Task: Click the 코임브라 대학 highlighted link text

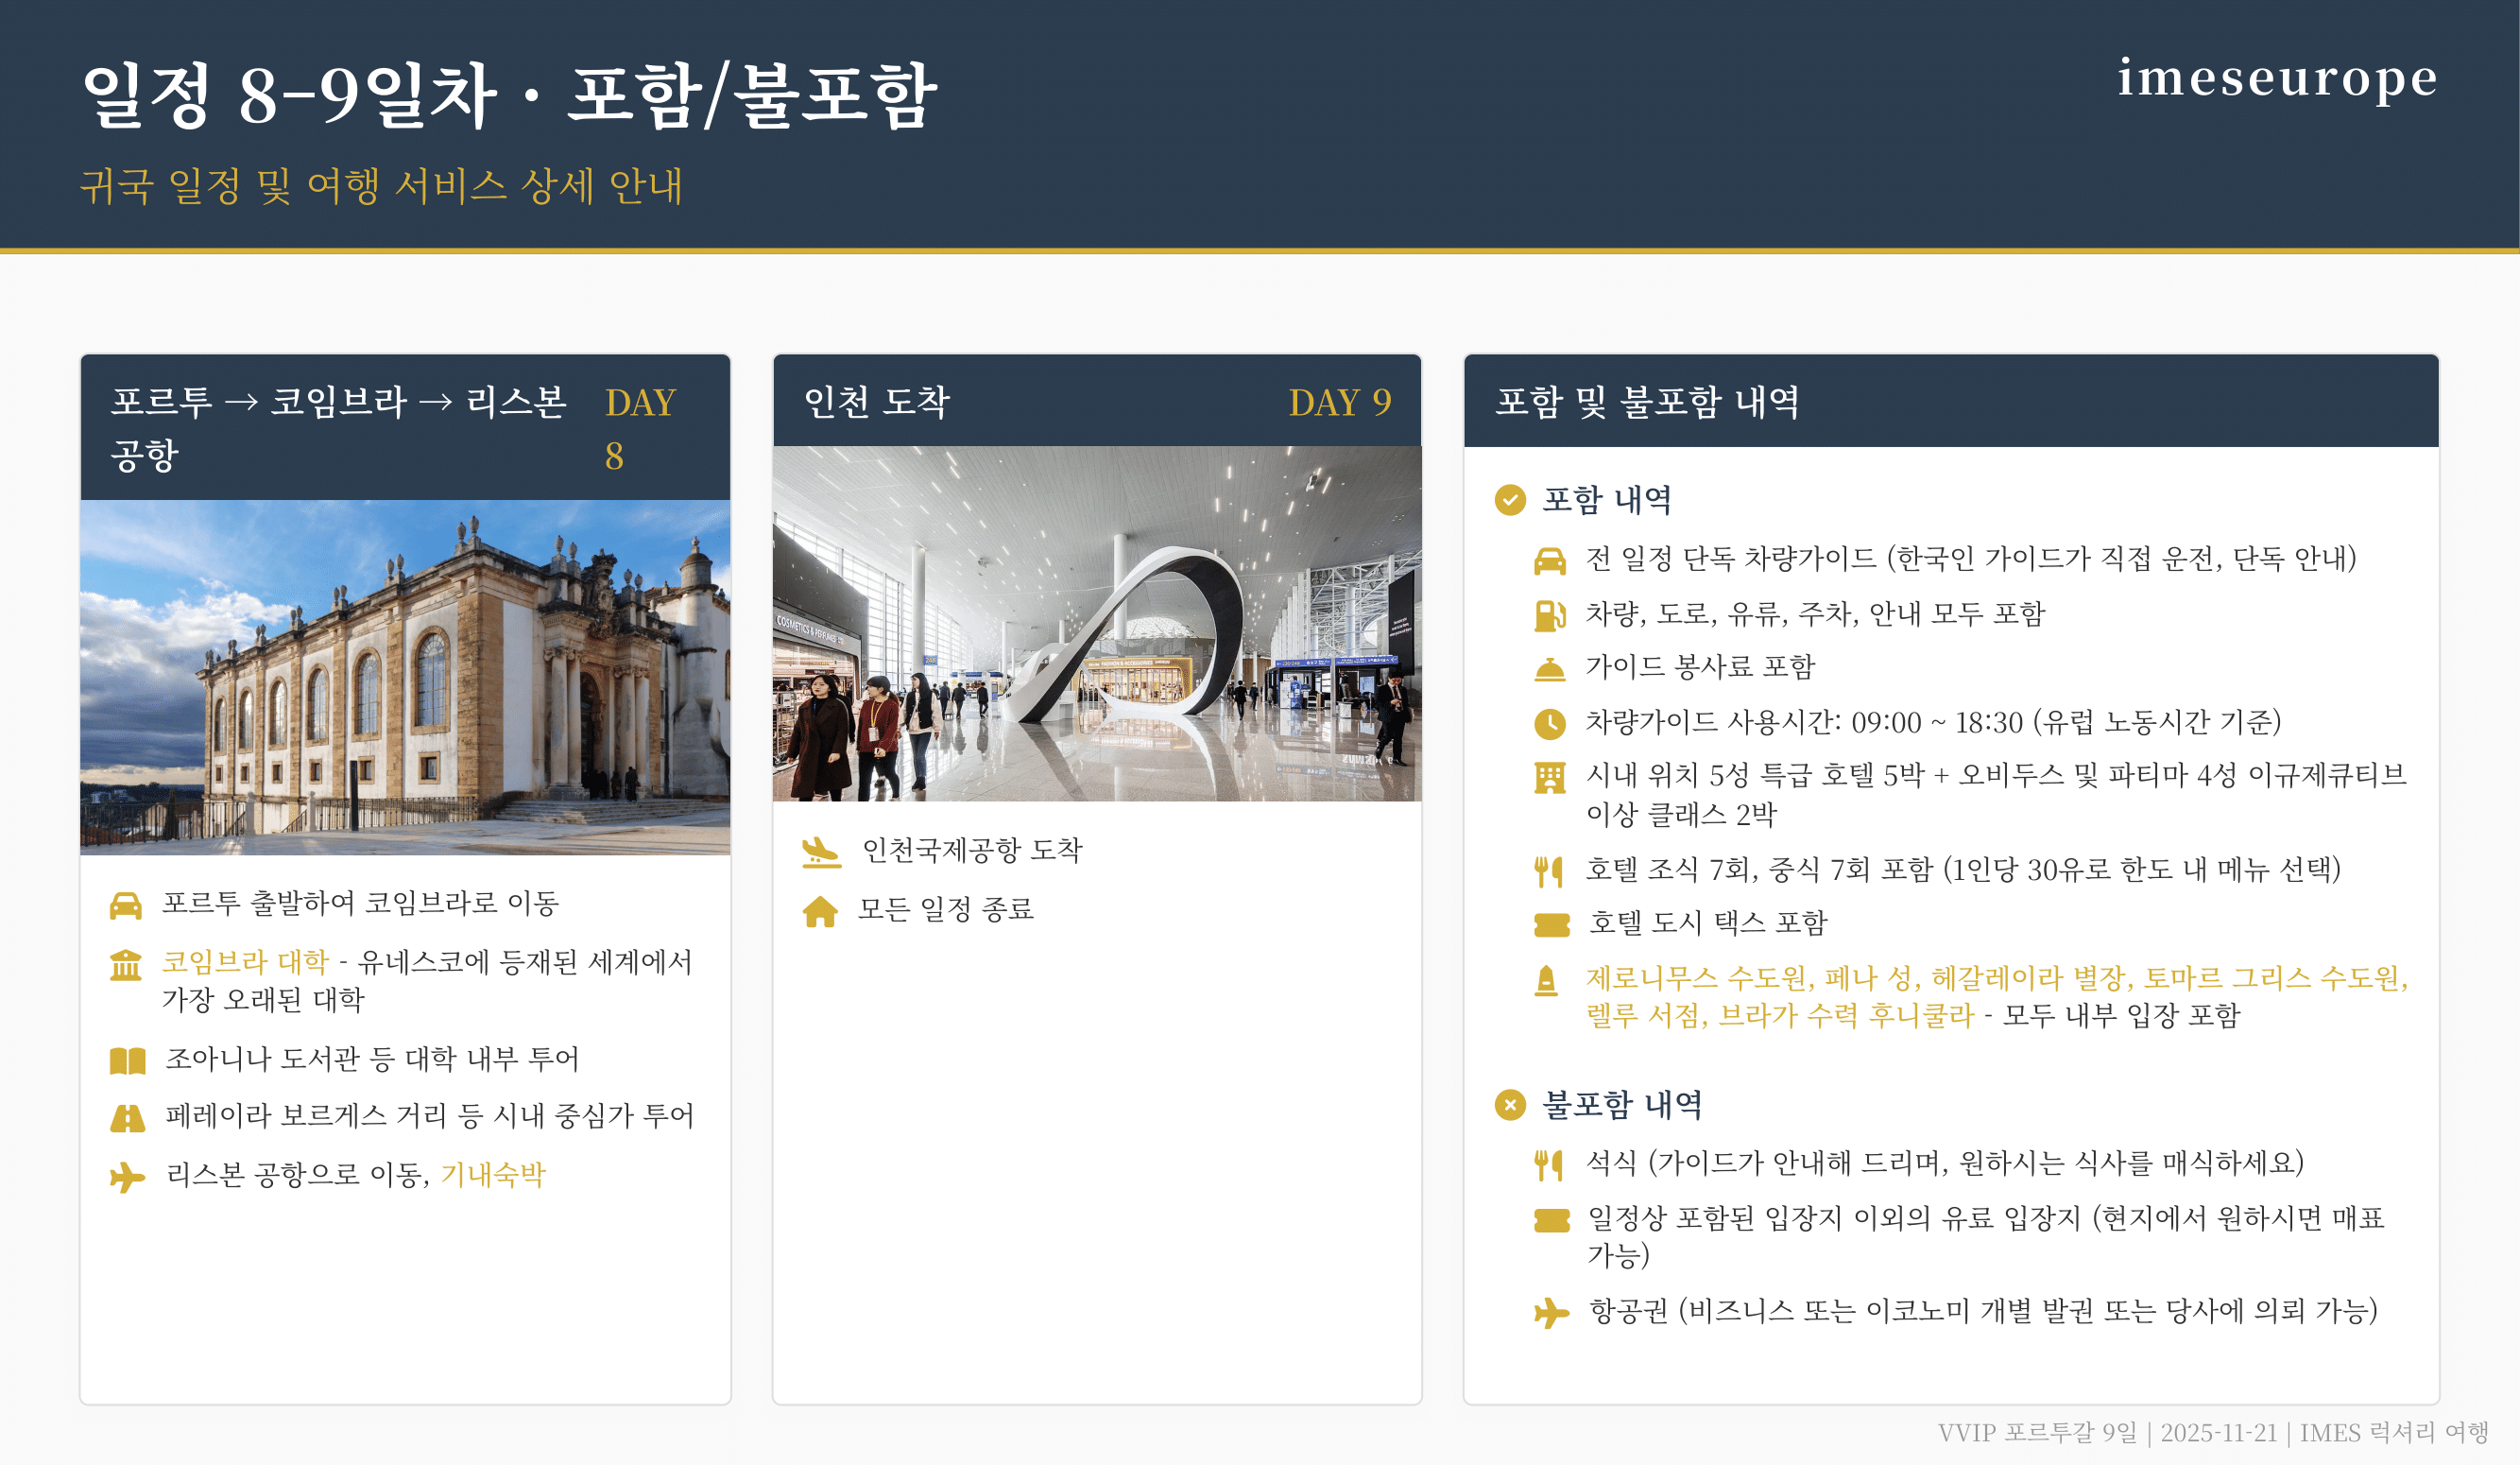Action: 245,962
